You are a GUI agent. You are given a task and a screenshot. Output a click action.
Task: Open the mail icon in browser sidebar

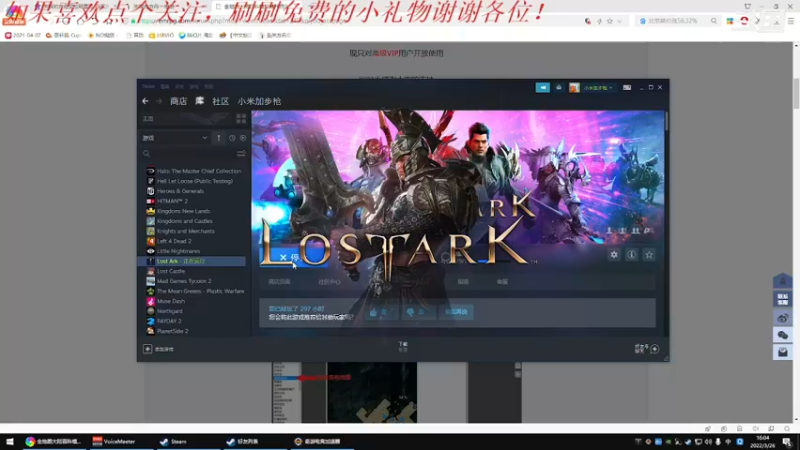[783, 352]
